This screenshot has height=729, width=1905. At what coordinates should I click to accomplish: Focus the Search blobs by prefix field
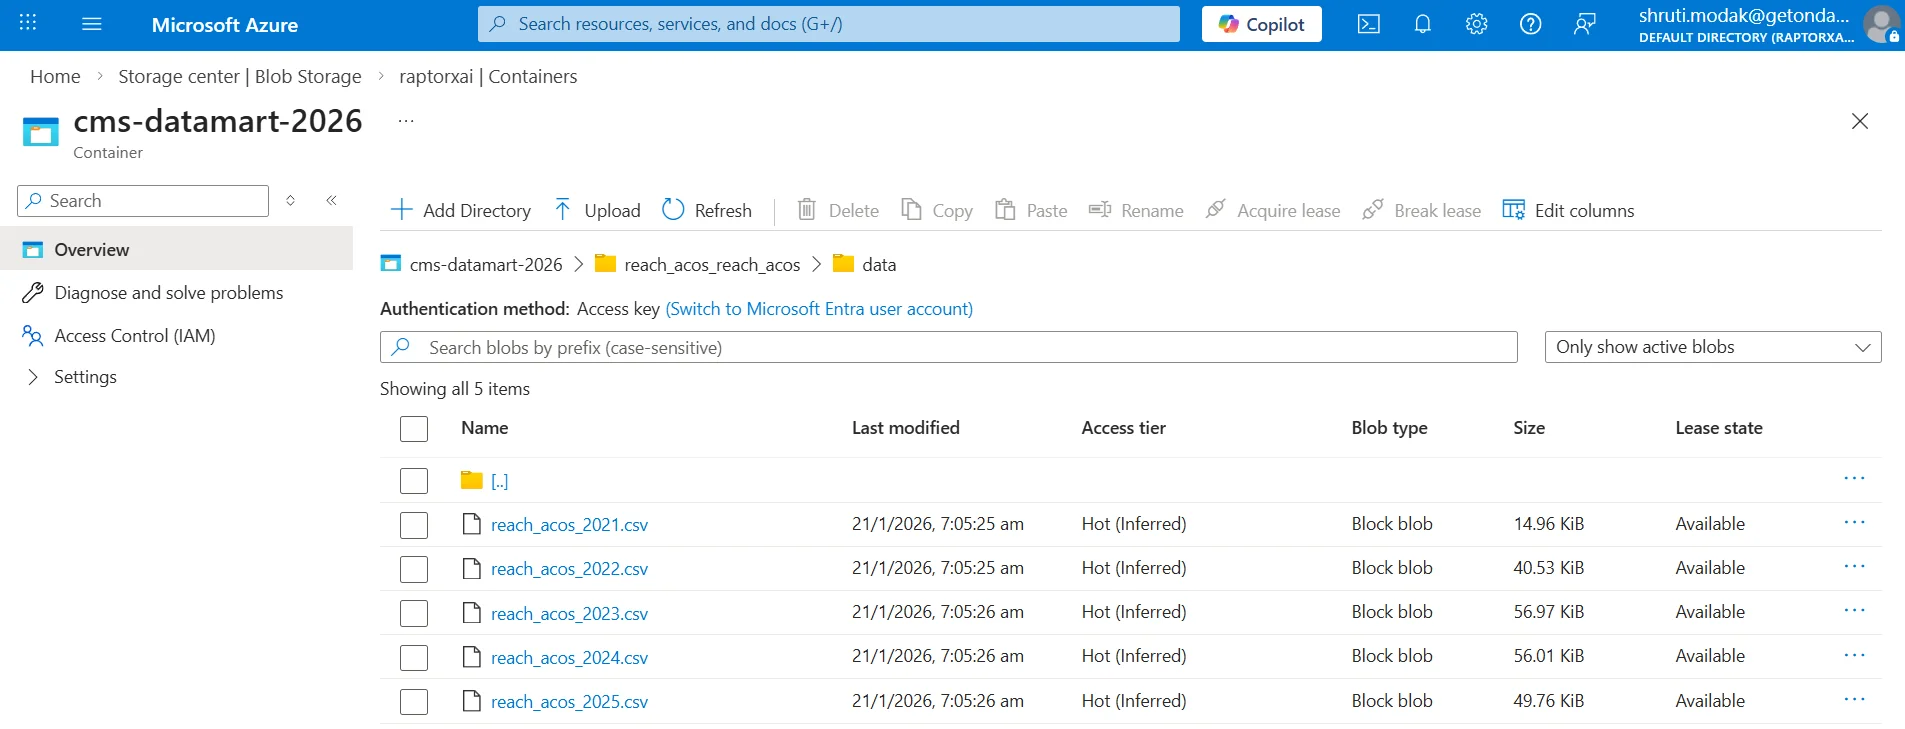[947, 347]
